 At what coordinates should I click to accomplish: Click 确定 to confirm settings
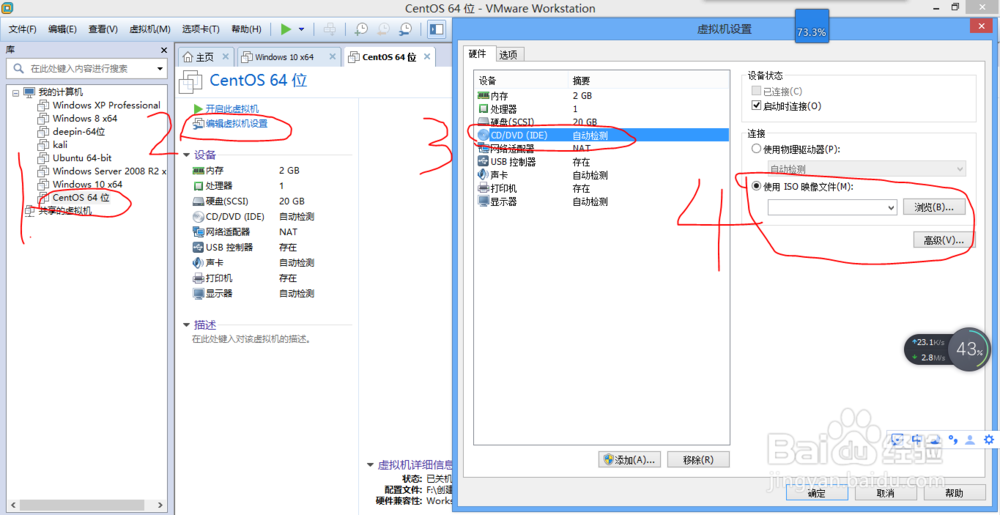pos(816,493)
